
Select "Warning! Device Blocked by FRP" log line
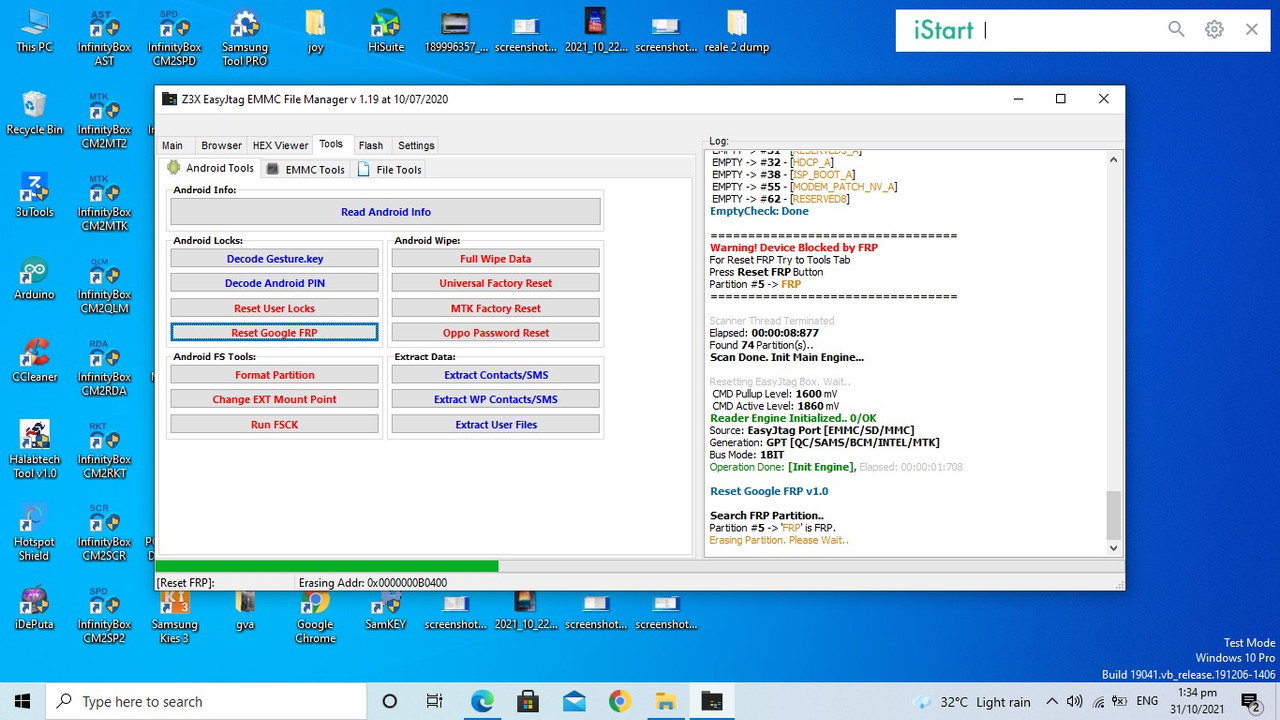(794, 247)
